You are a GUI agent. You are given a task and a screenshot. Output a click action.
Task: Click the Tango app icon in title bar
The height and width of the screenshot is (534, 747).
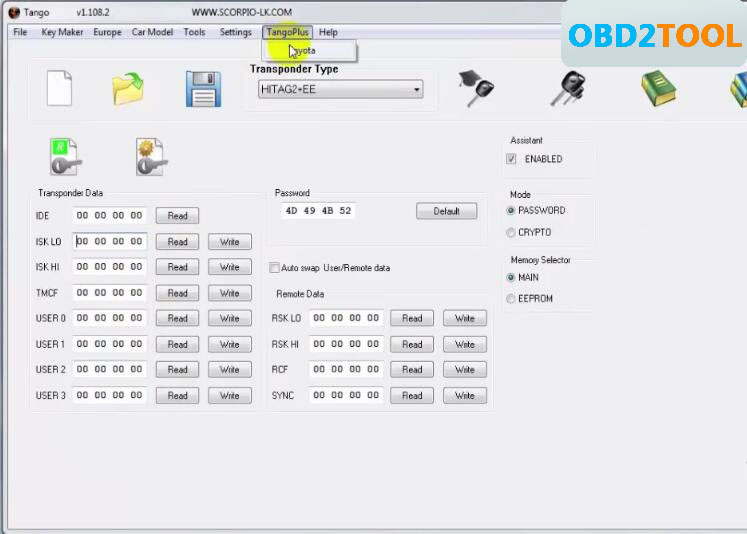pyautogui.click(x=14, y=12)
